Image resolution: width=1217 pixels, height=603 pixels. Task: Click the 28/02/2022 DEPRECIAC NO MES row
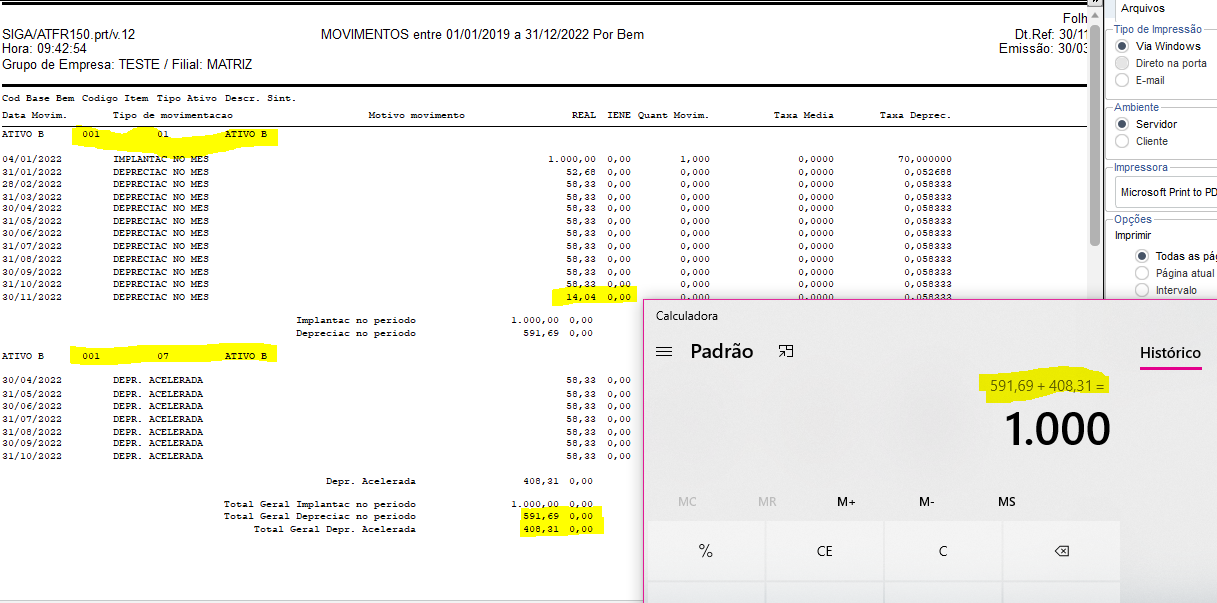pos(476,184)
